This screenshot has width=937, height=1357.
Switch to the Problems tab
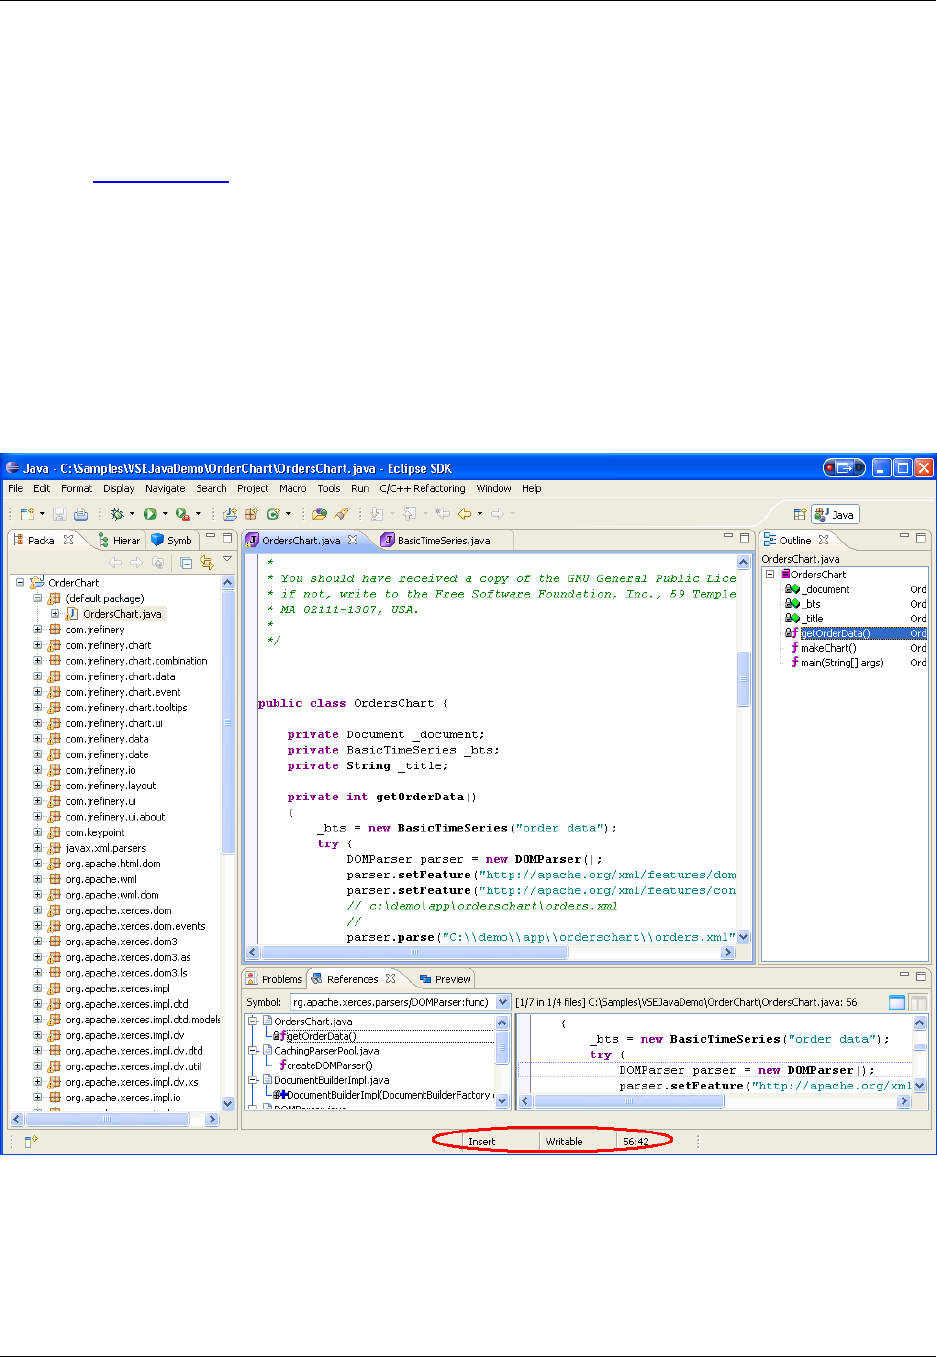281,979
